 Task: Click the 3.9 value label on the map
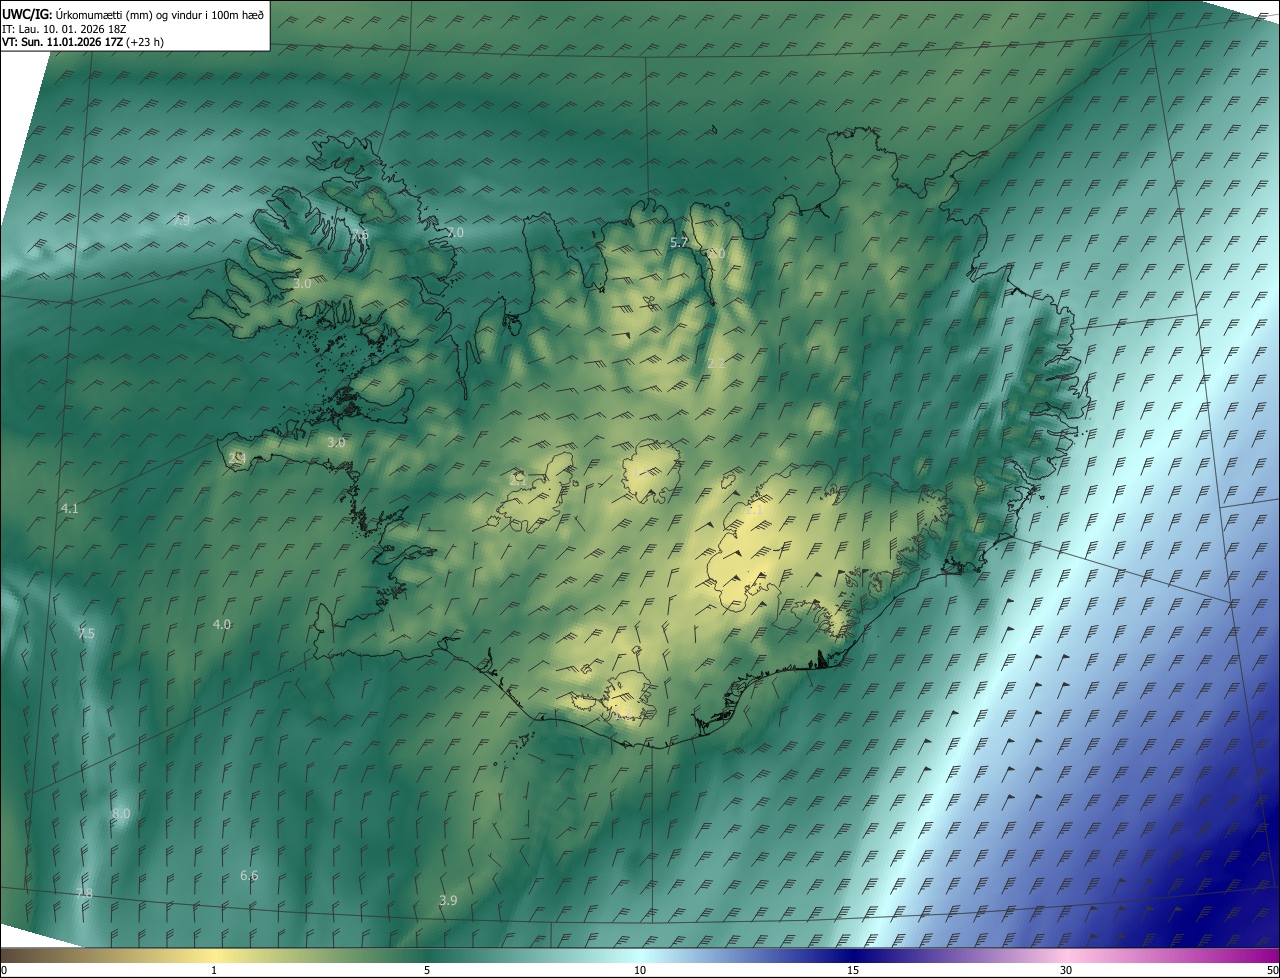(448, 901)
